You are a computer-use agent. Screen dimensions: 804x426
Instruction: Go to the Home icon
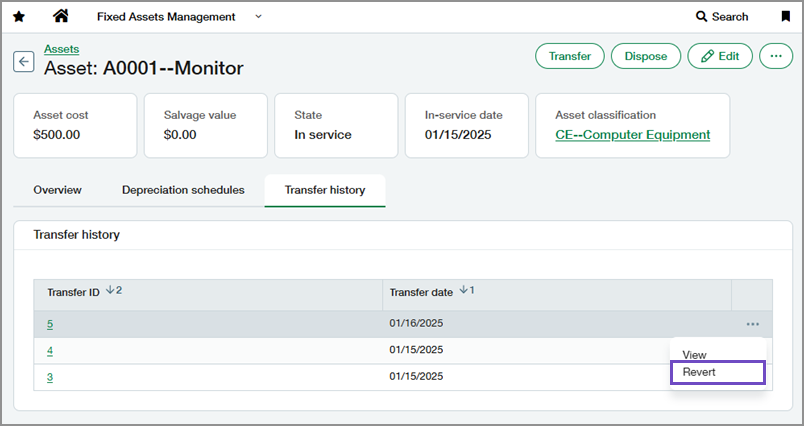tap(61, 16)
